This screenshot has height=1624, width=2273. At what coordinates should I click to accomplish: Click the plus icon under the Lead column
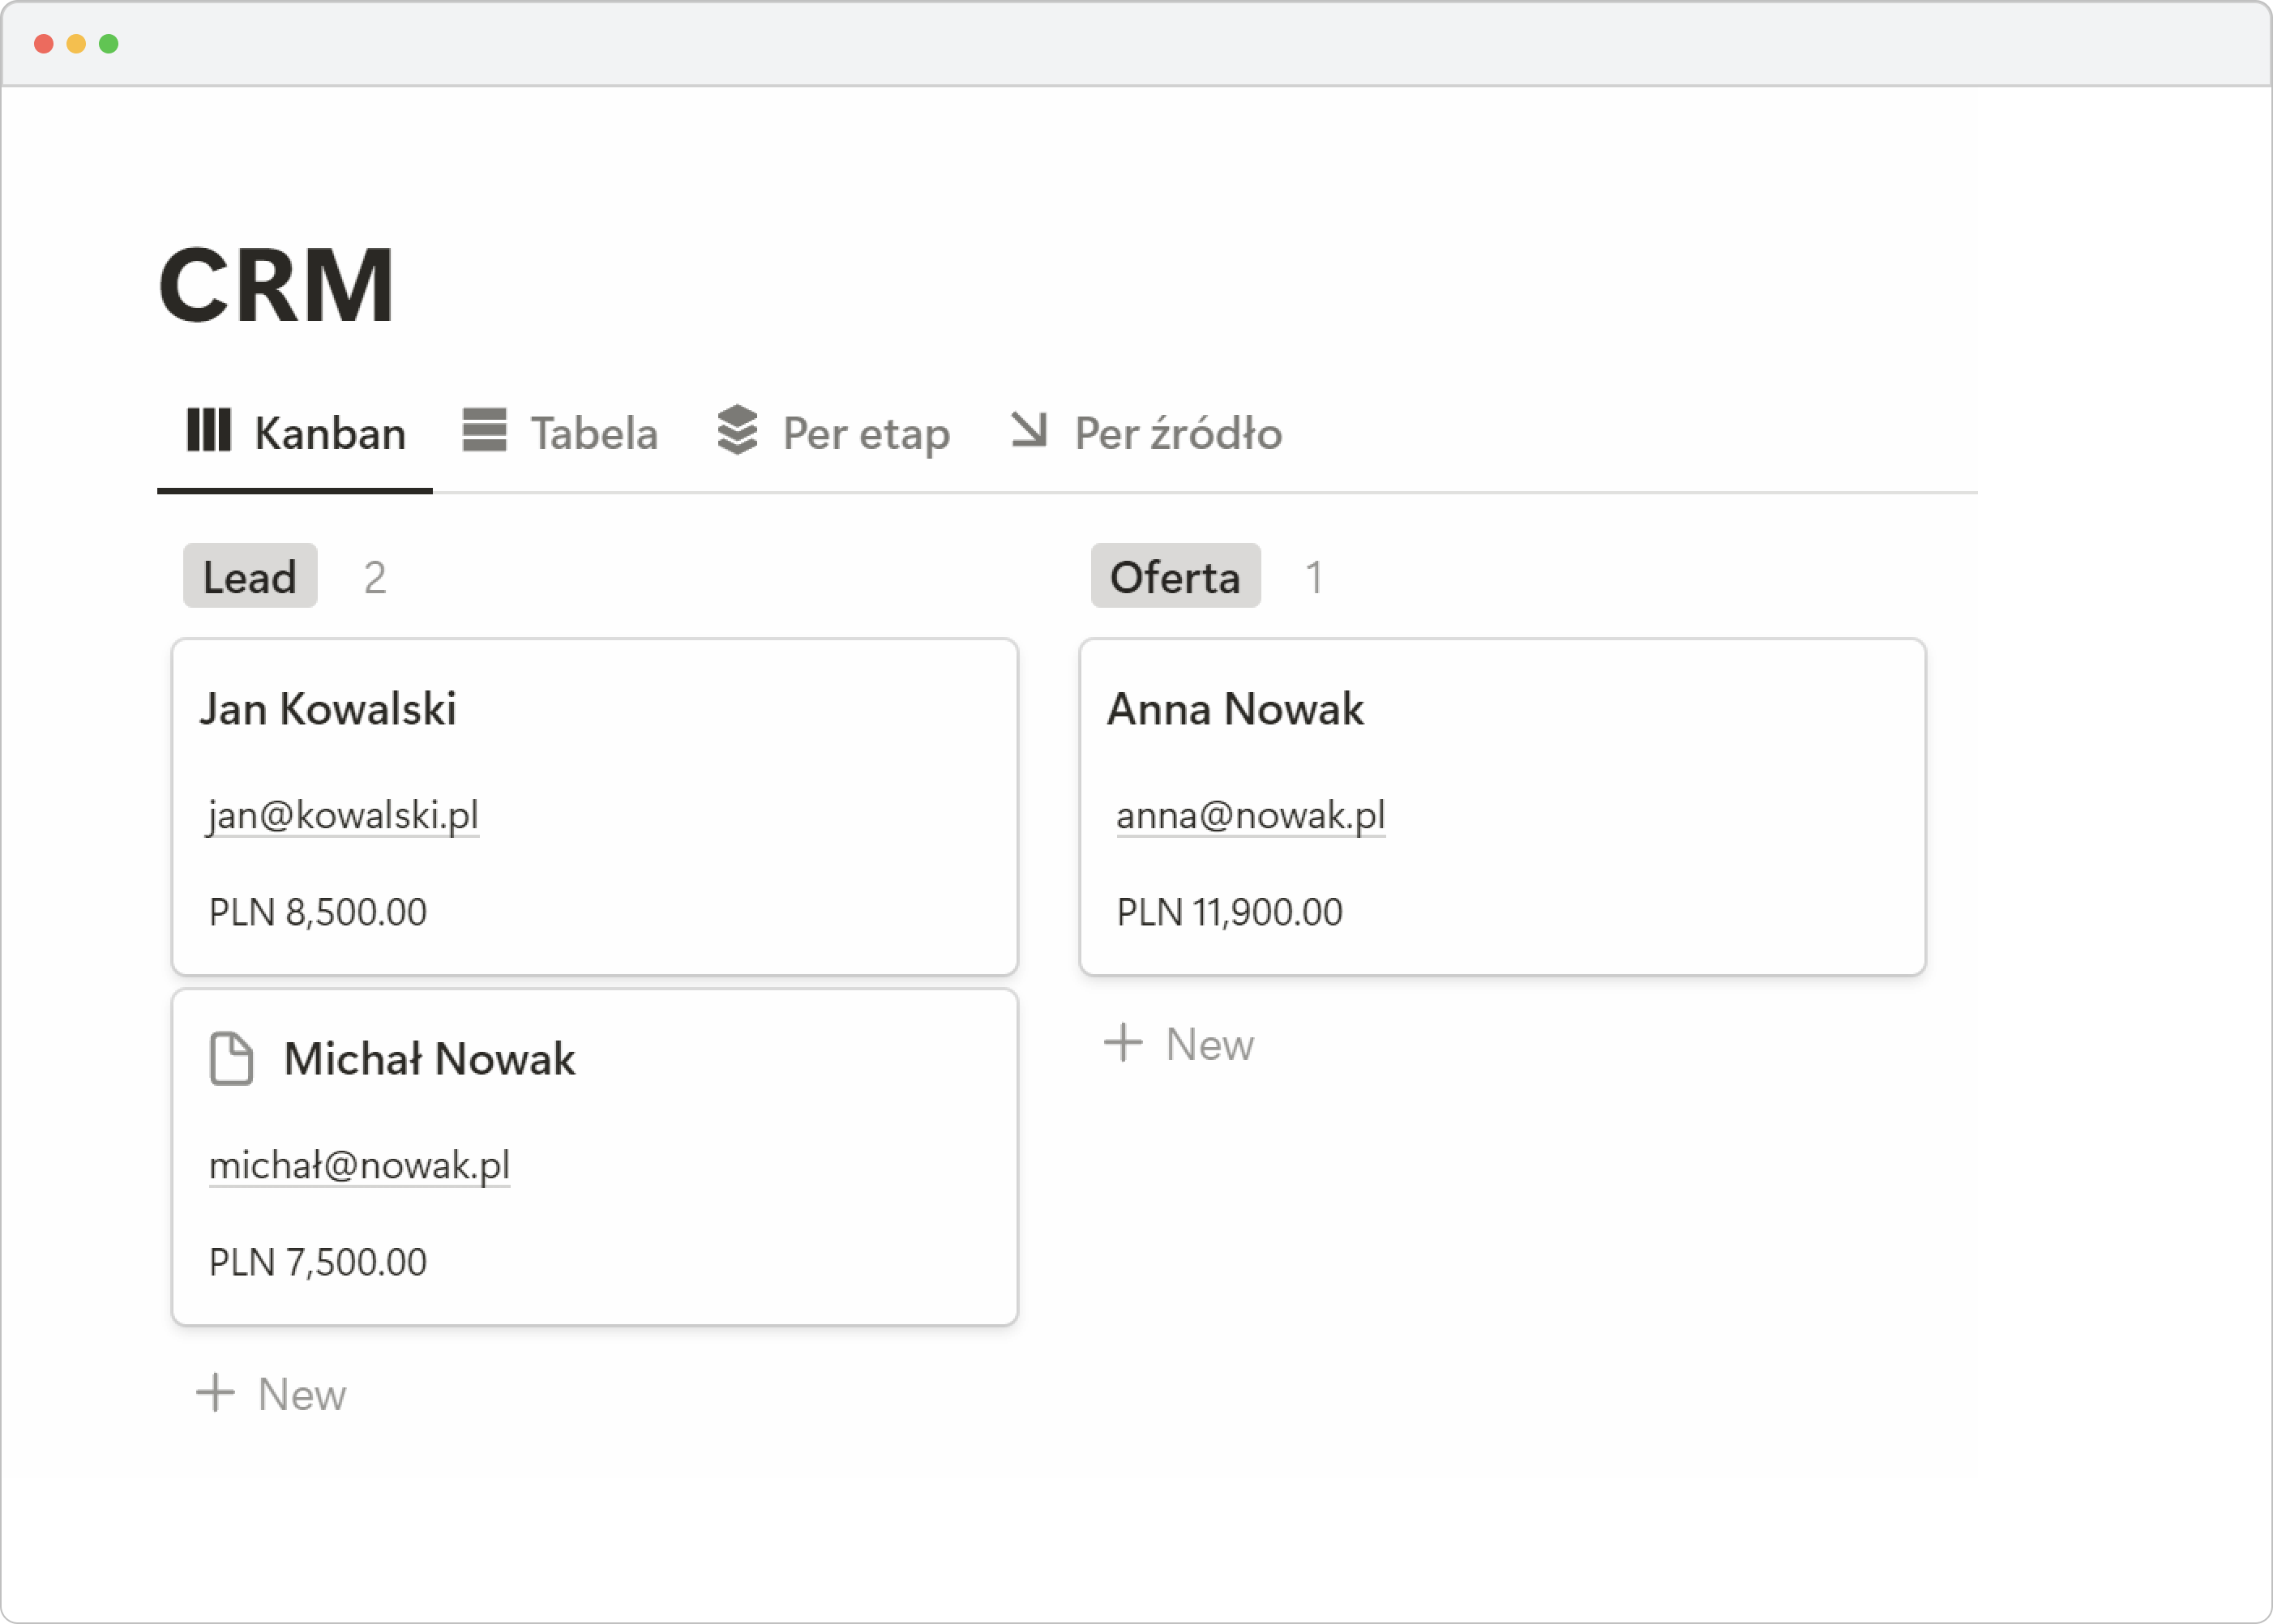[215, 1393]
